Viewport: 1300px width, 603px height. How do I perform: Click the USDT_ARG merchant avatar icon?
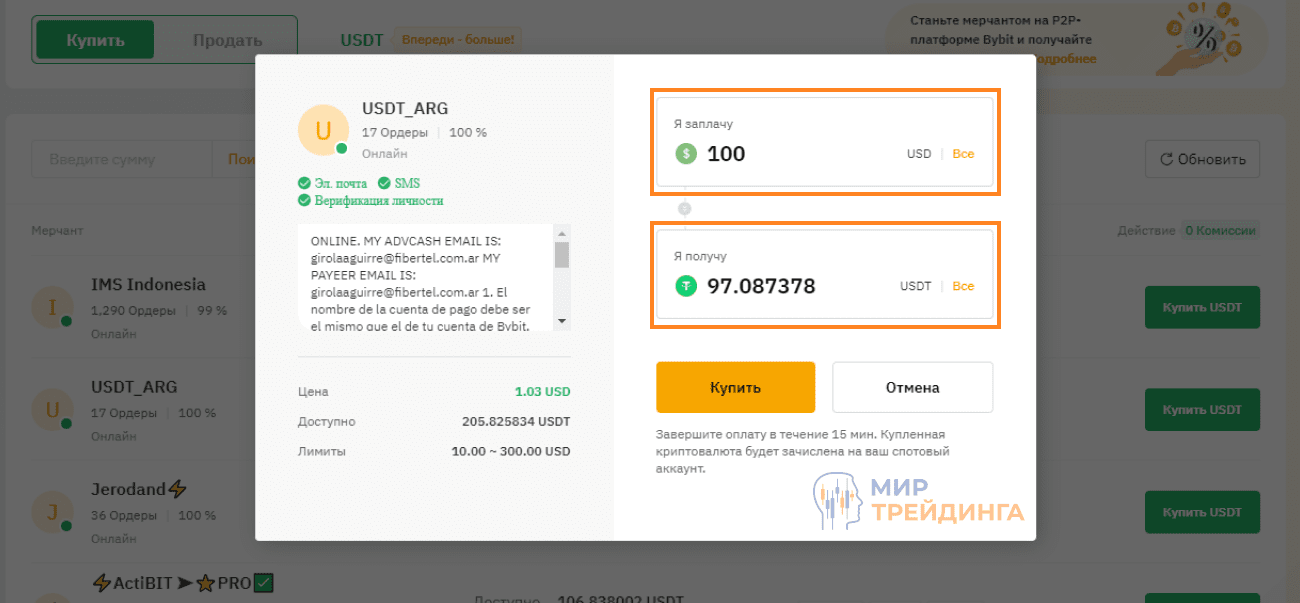tap(323, 130)
